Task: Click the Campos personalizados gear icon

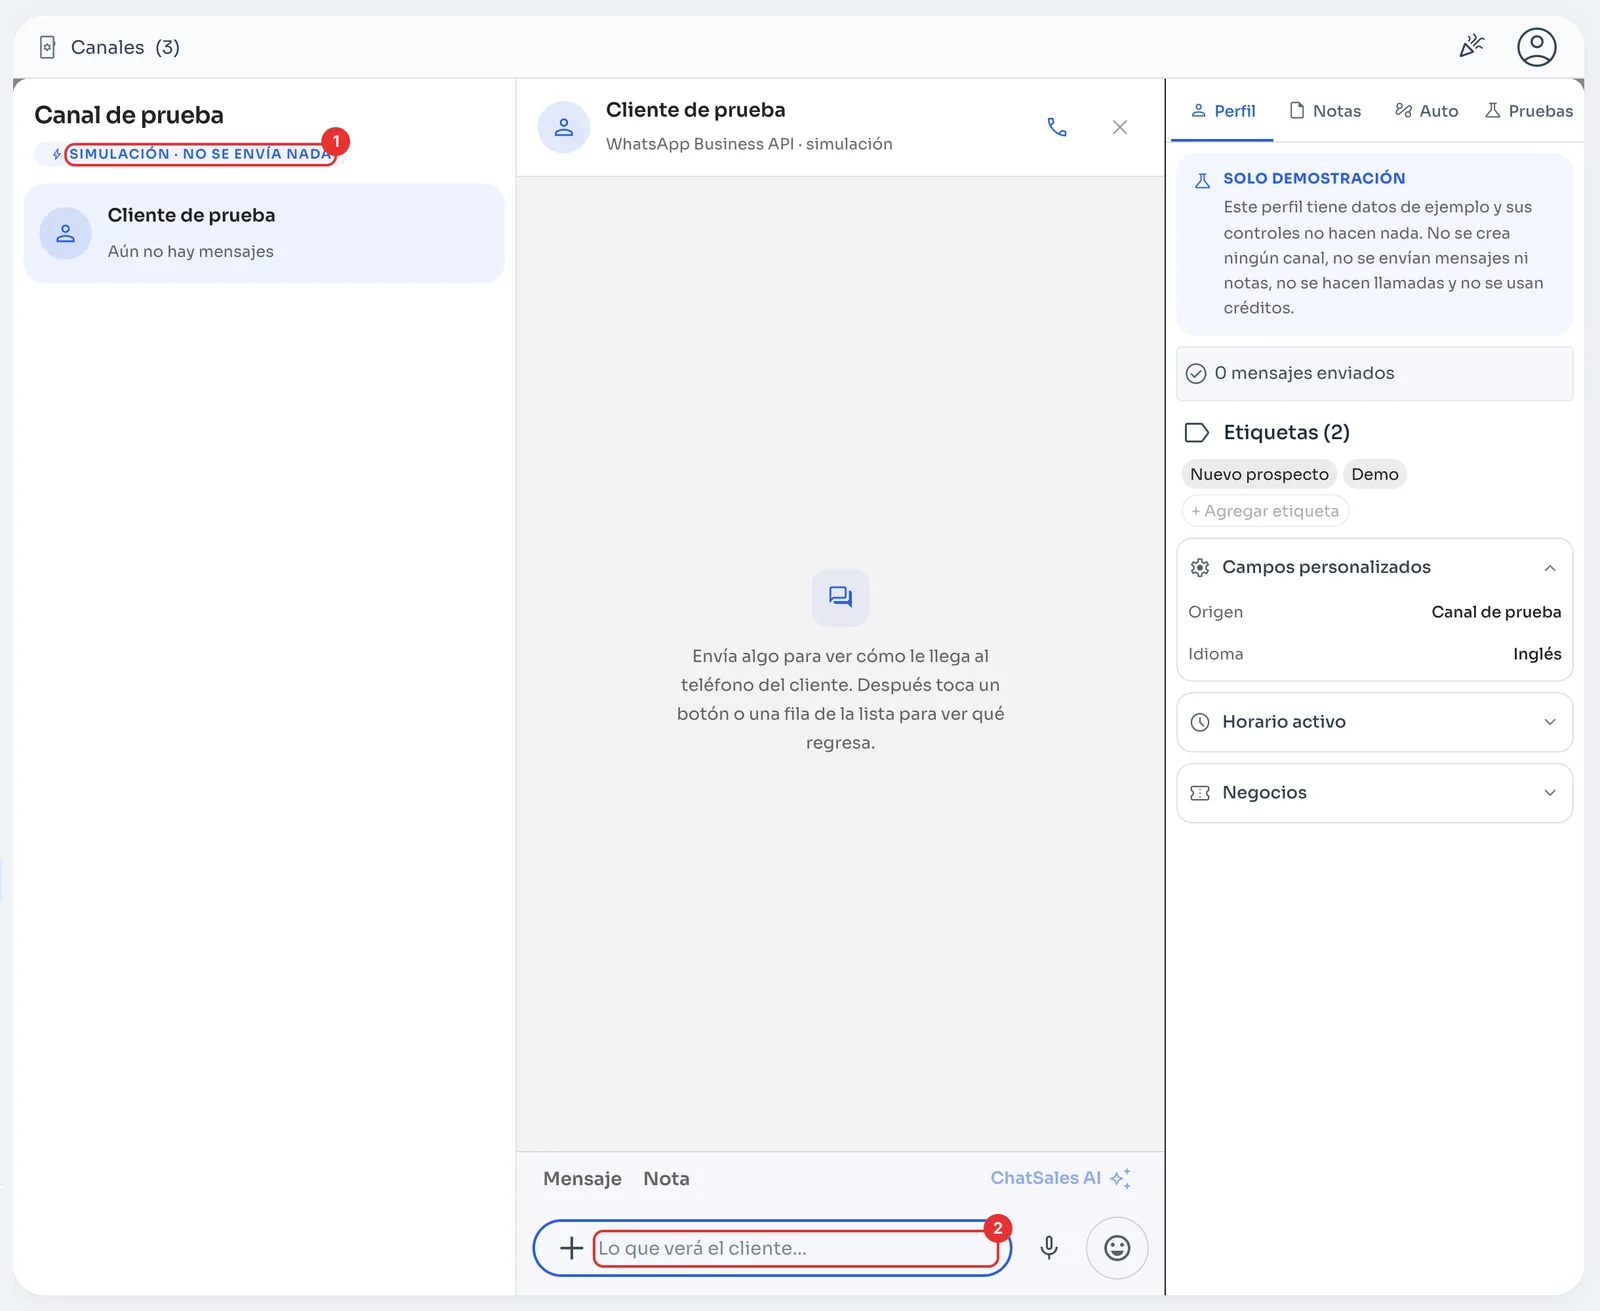Action: pos(1200,567)
